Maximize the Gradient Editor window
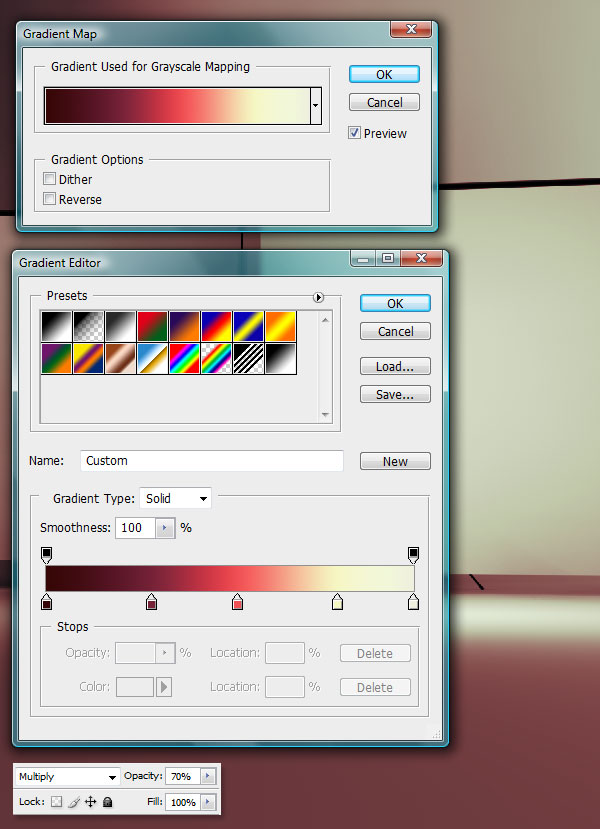This screenshot has width=600, height=829. (x=388, y=258)
